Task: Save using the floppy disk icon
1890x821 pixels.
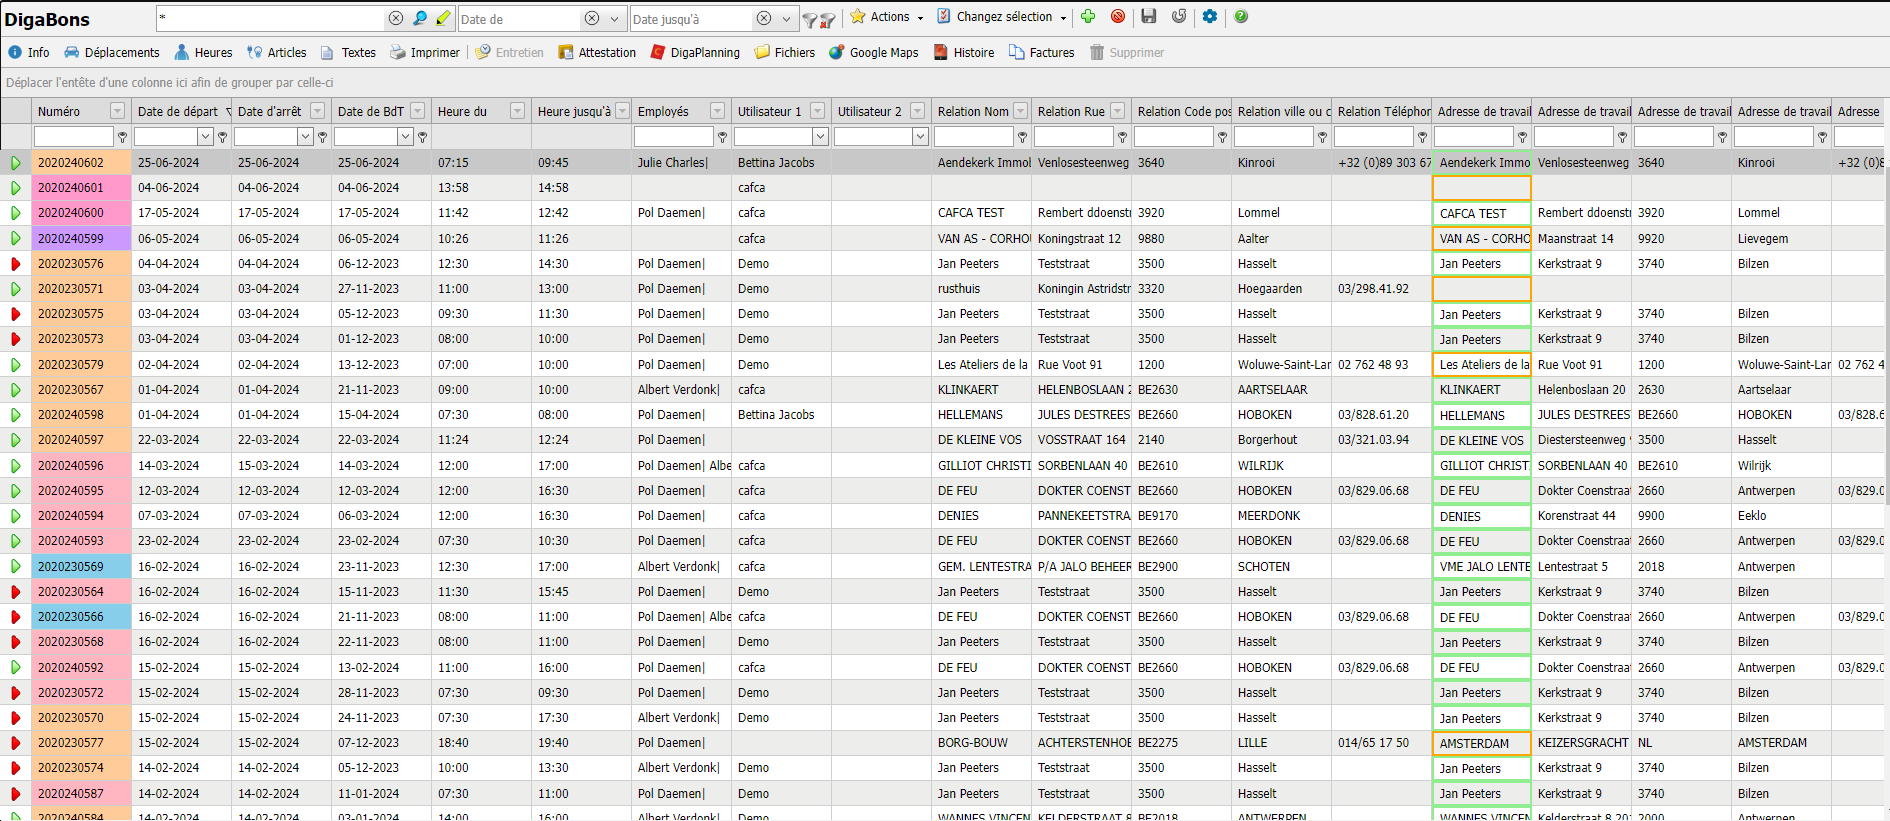Action: click(1149, 16)
